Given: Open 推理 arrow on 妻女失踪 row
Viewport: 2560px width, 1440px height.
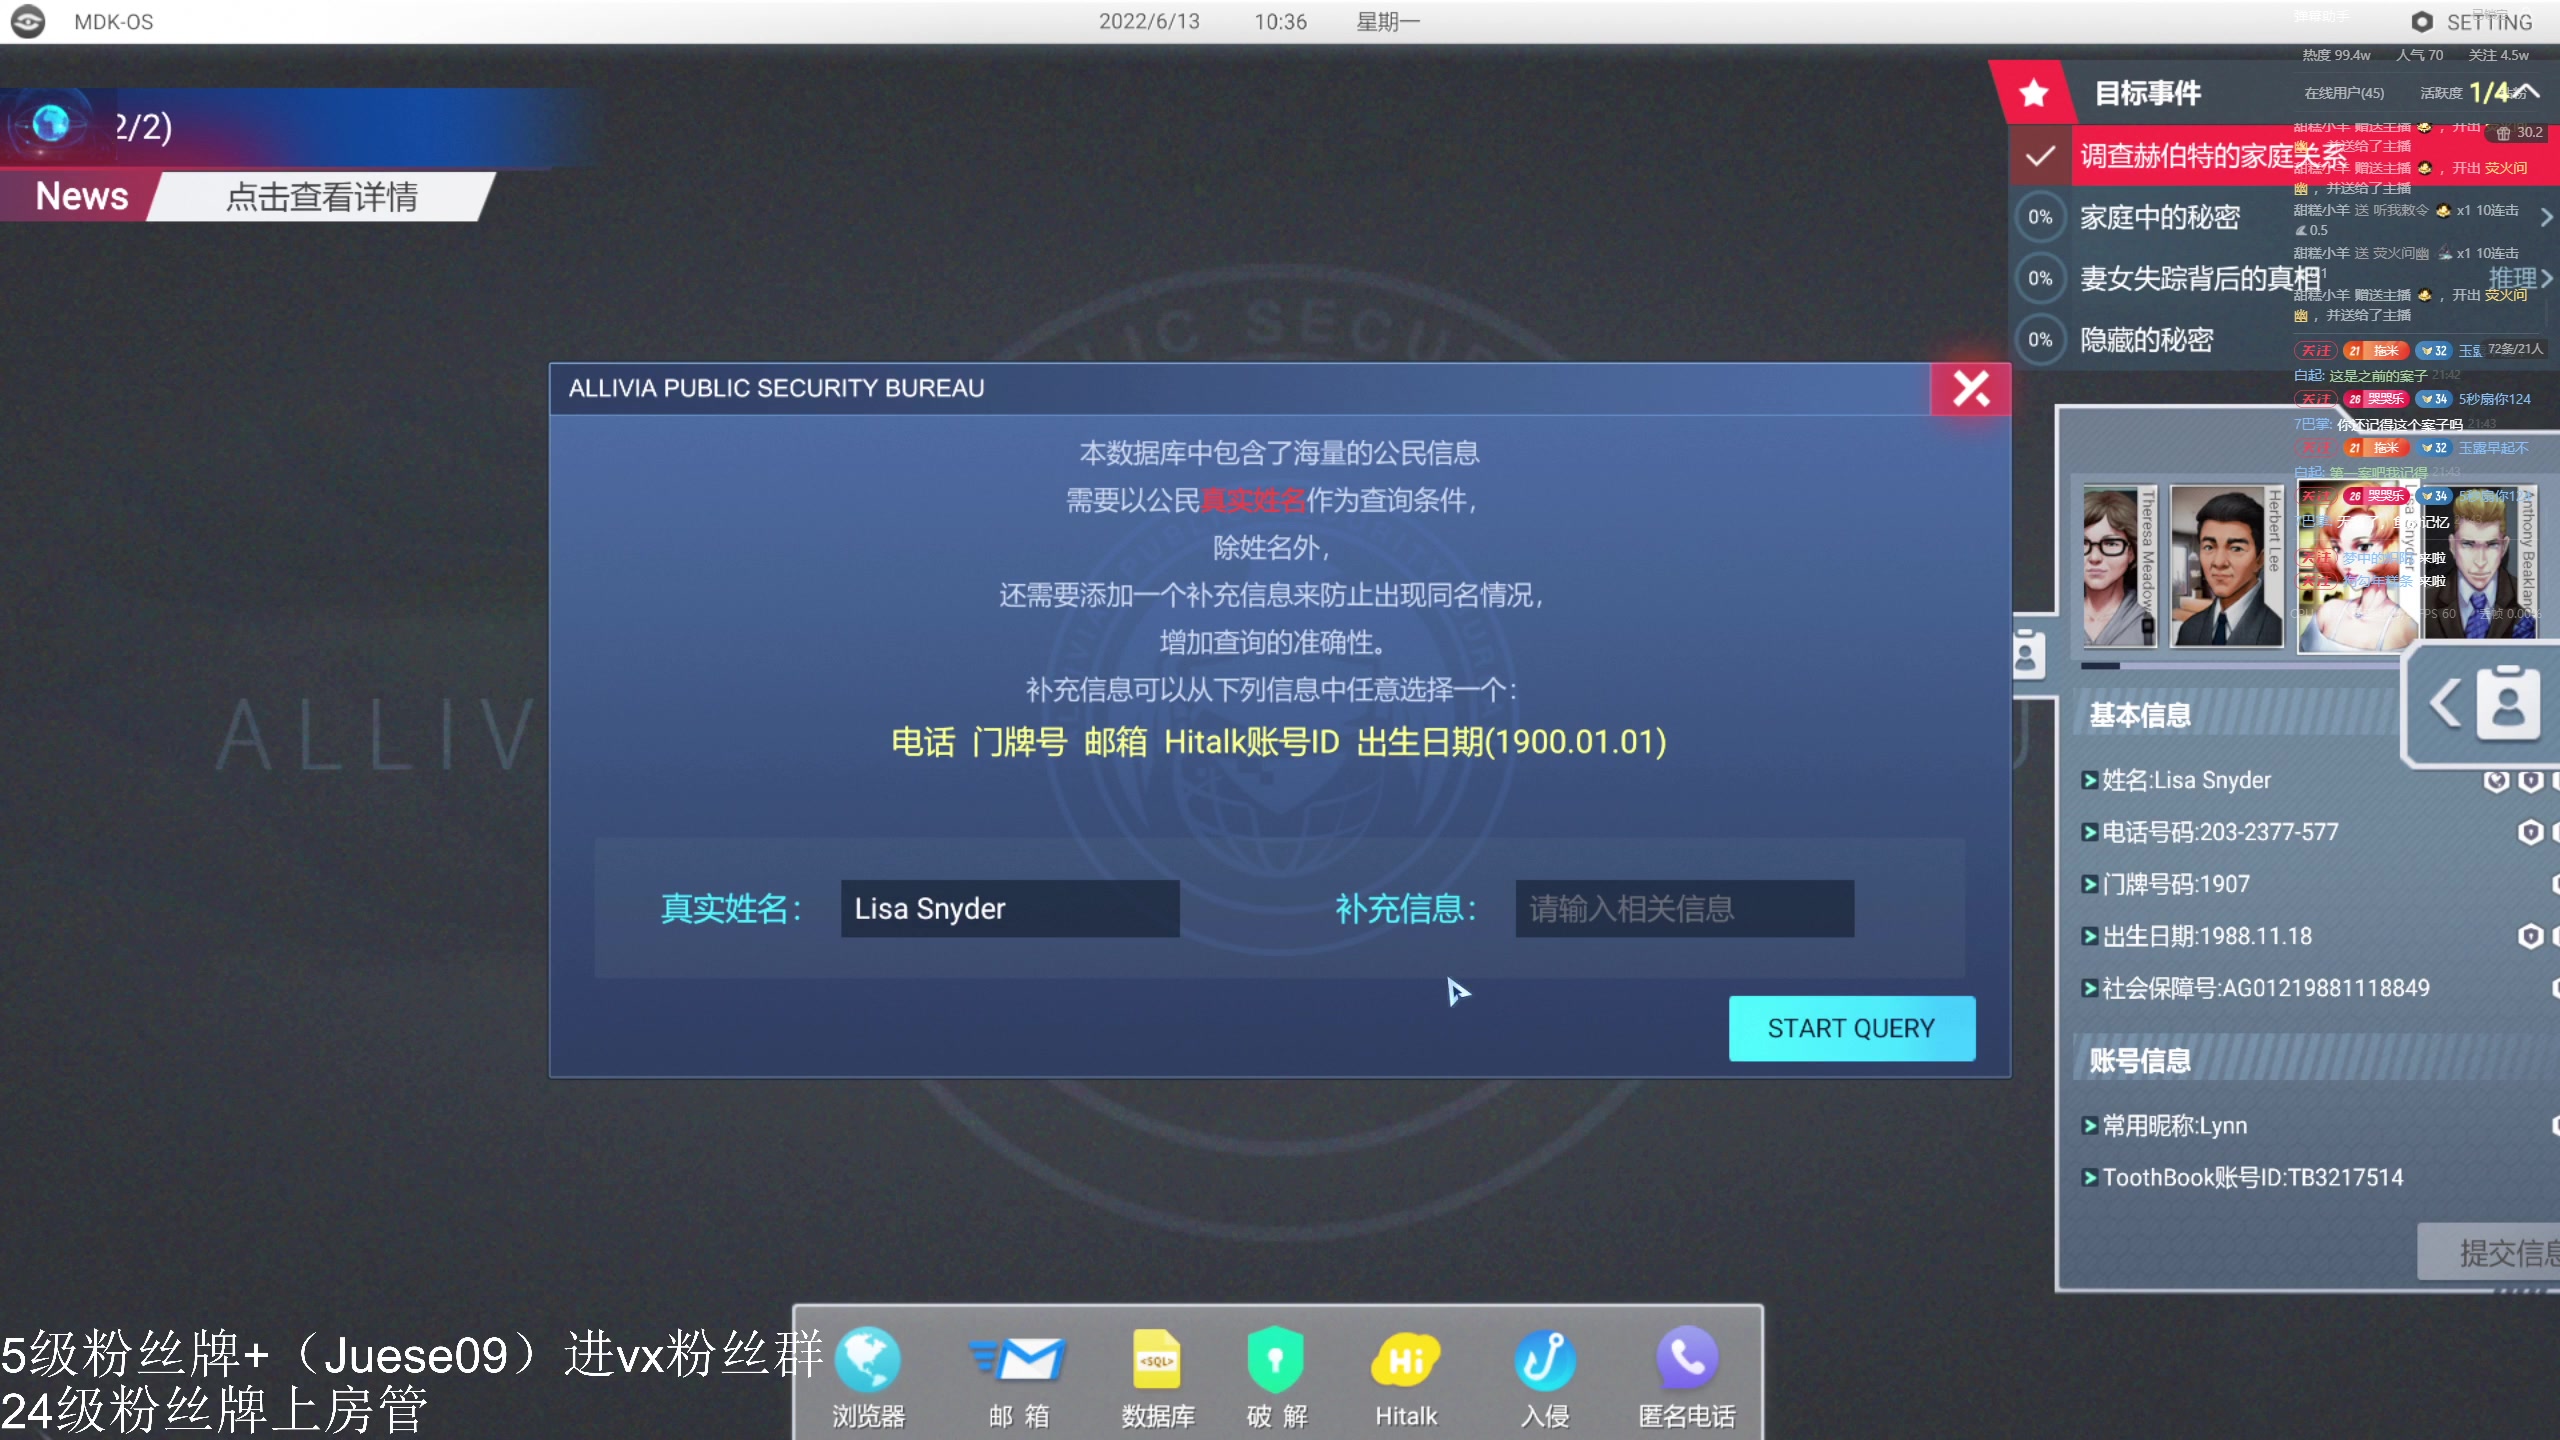Looking at the screenshot, I should pyautogui.click(x=2546, y=278).
